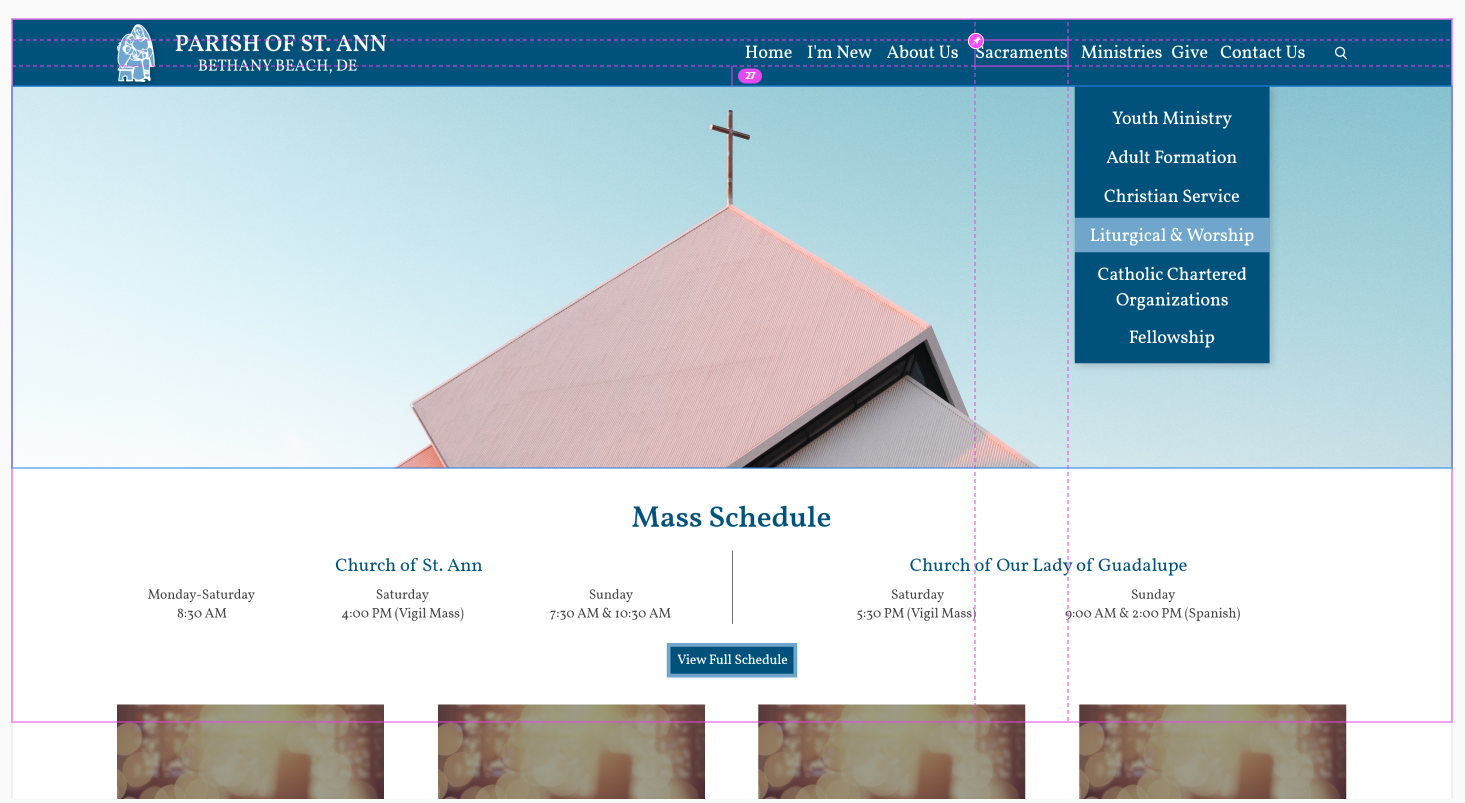The width and height of the screenshot is (1465, 803).
Task: Open the Sacraments navigation menu
Action: pyautogui.click(x=1022, y=53)
